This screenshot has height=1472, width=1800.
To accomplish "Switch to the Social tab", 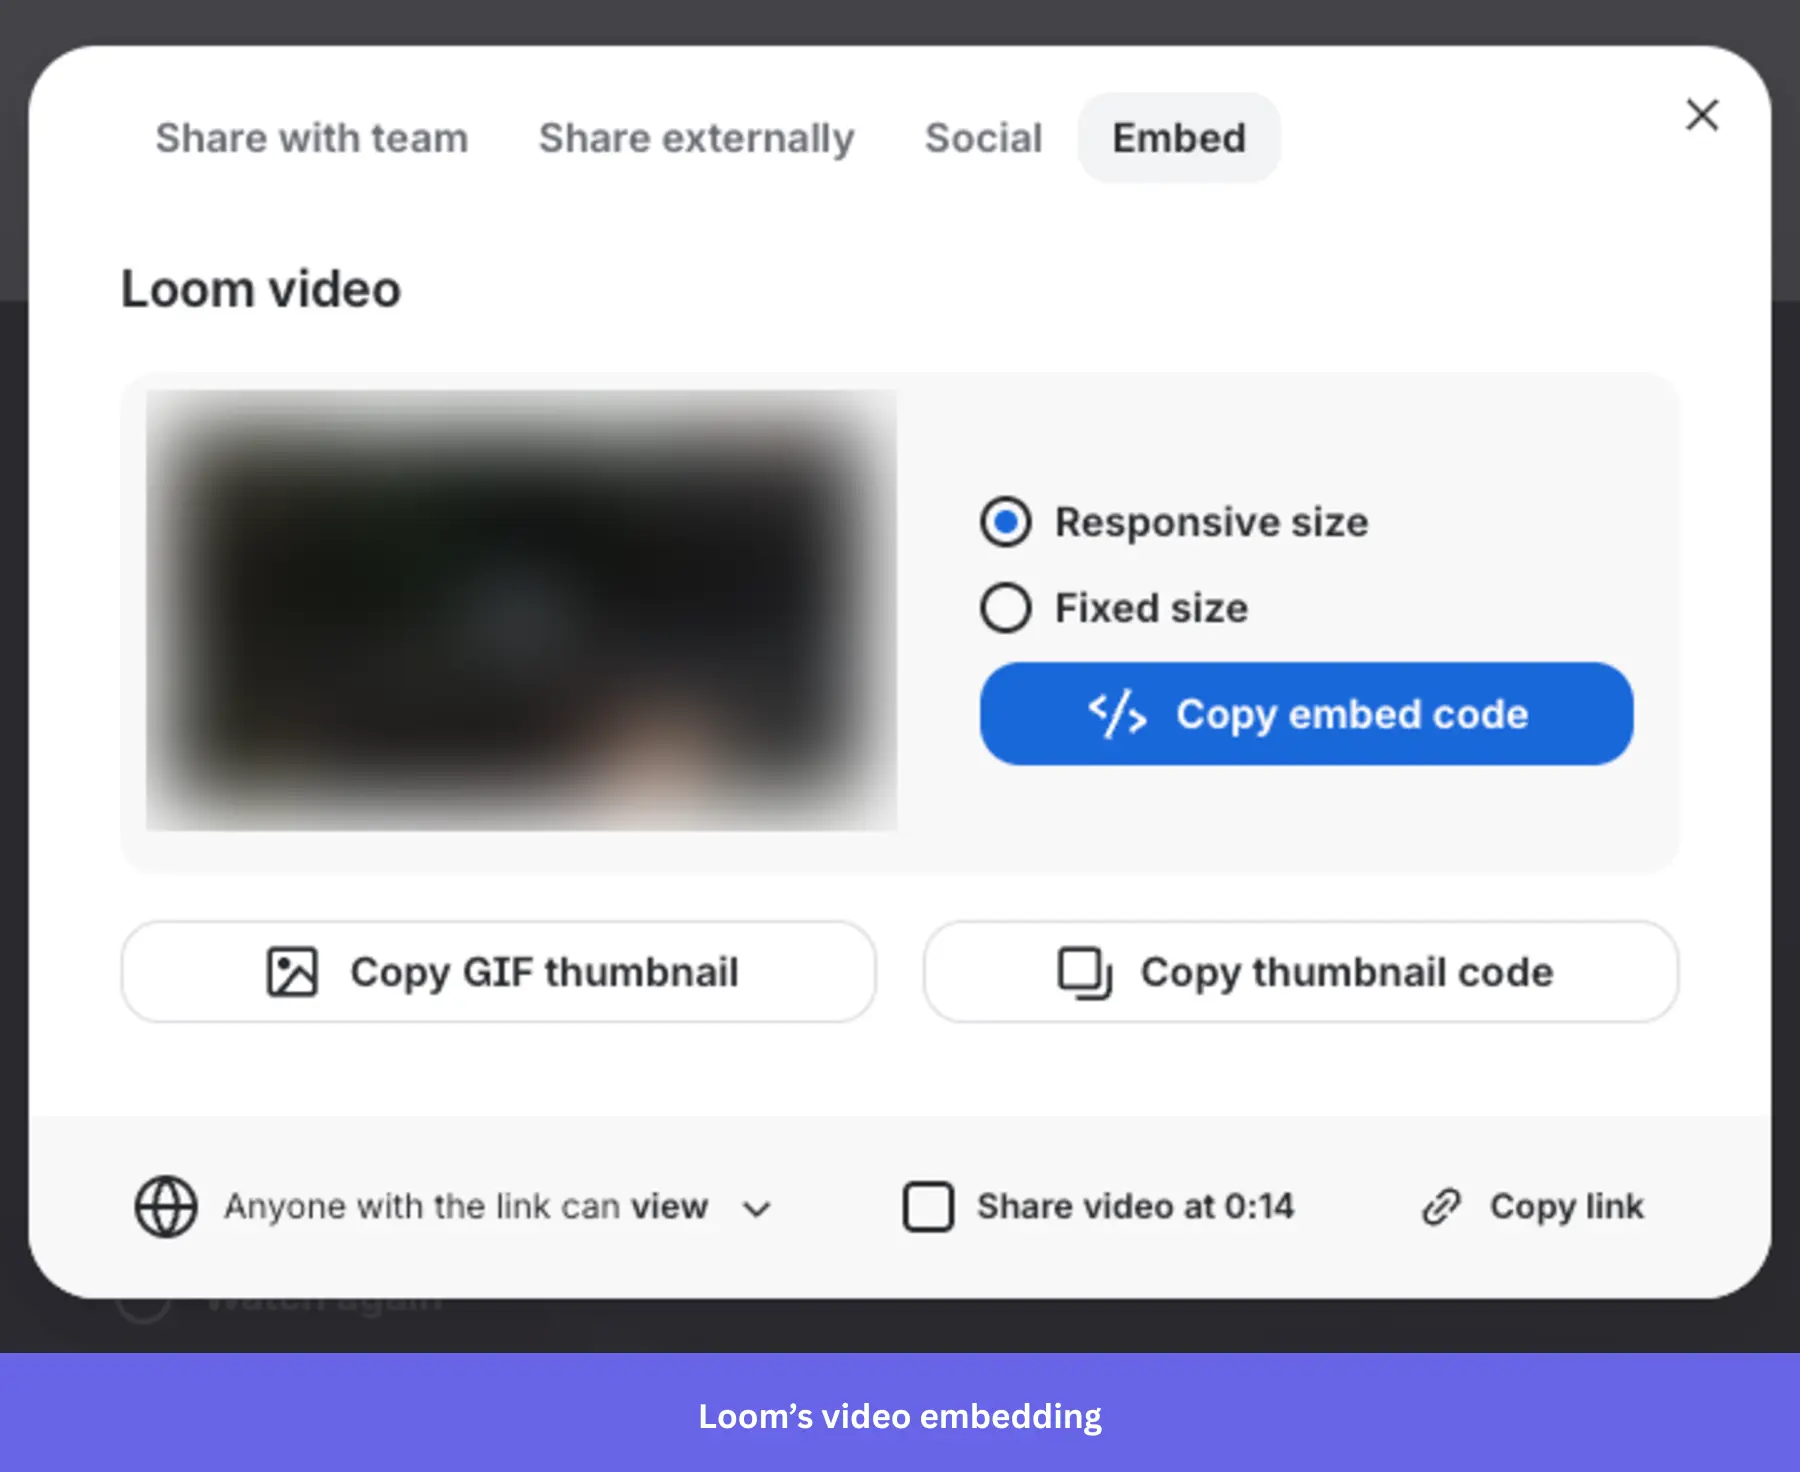I will tap(983, 138).
